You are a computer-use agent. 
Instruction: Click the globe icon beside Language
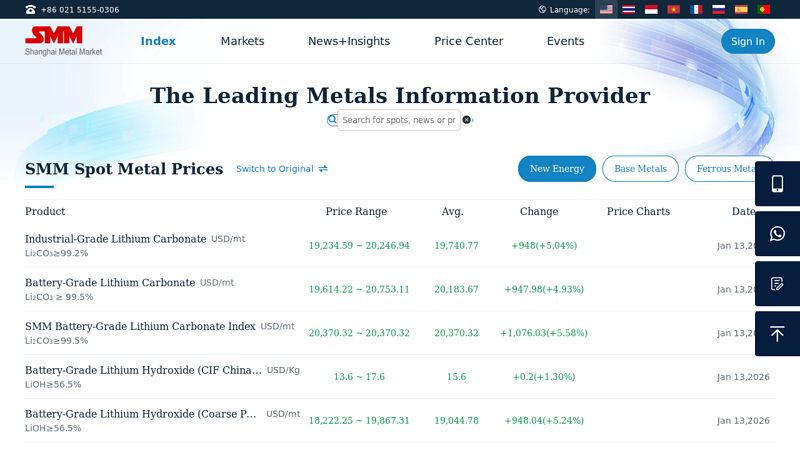coord(542,9)
